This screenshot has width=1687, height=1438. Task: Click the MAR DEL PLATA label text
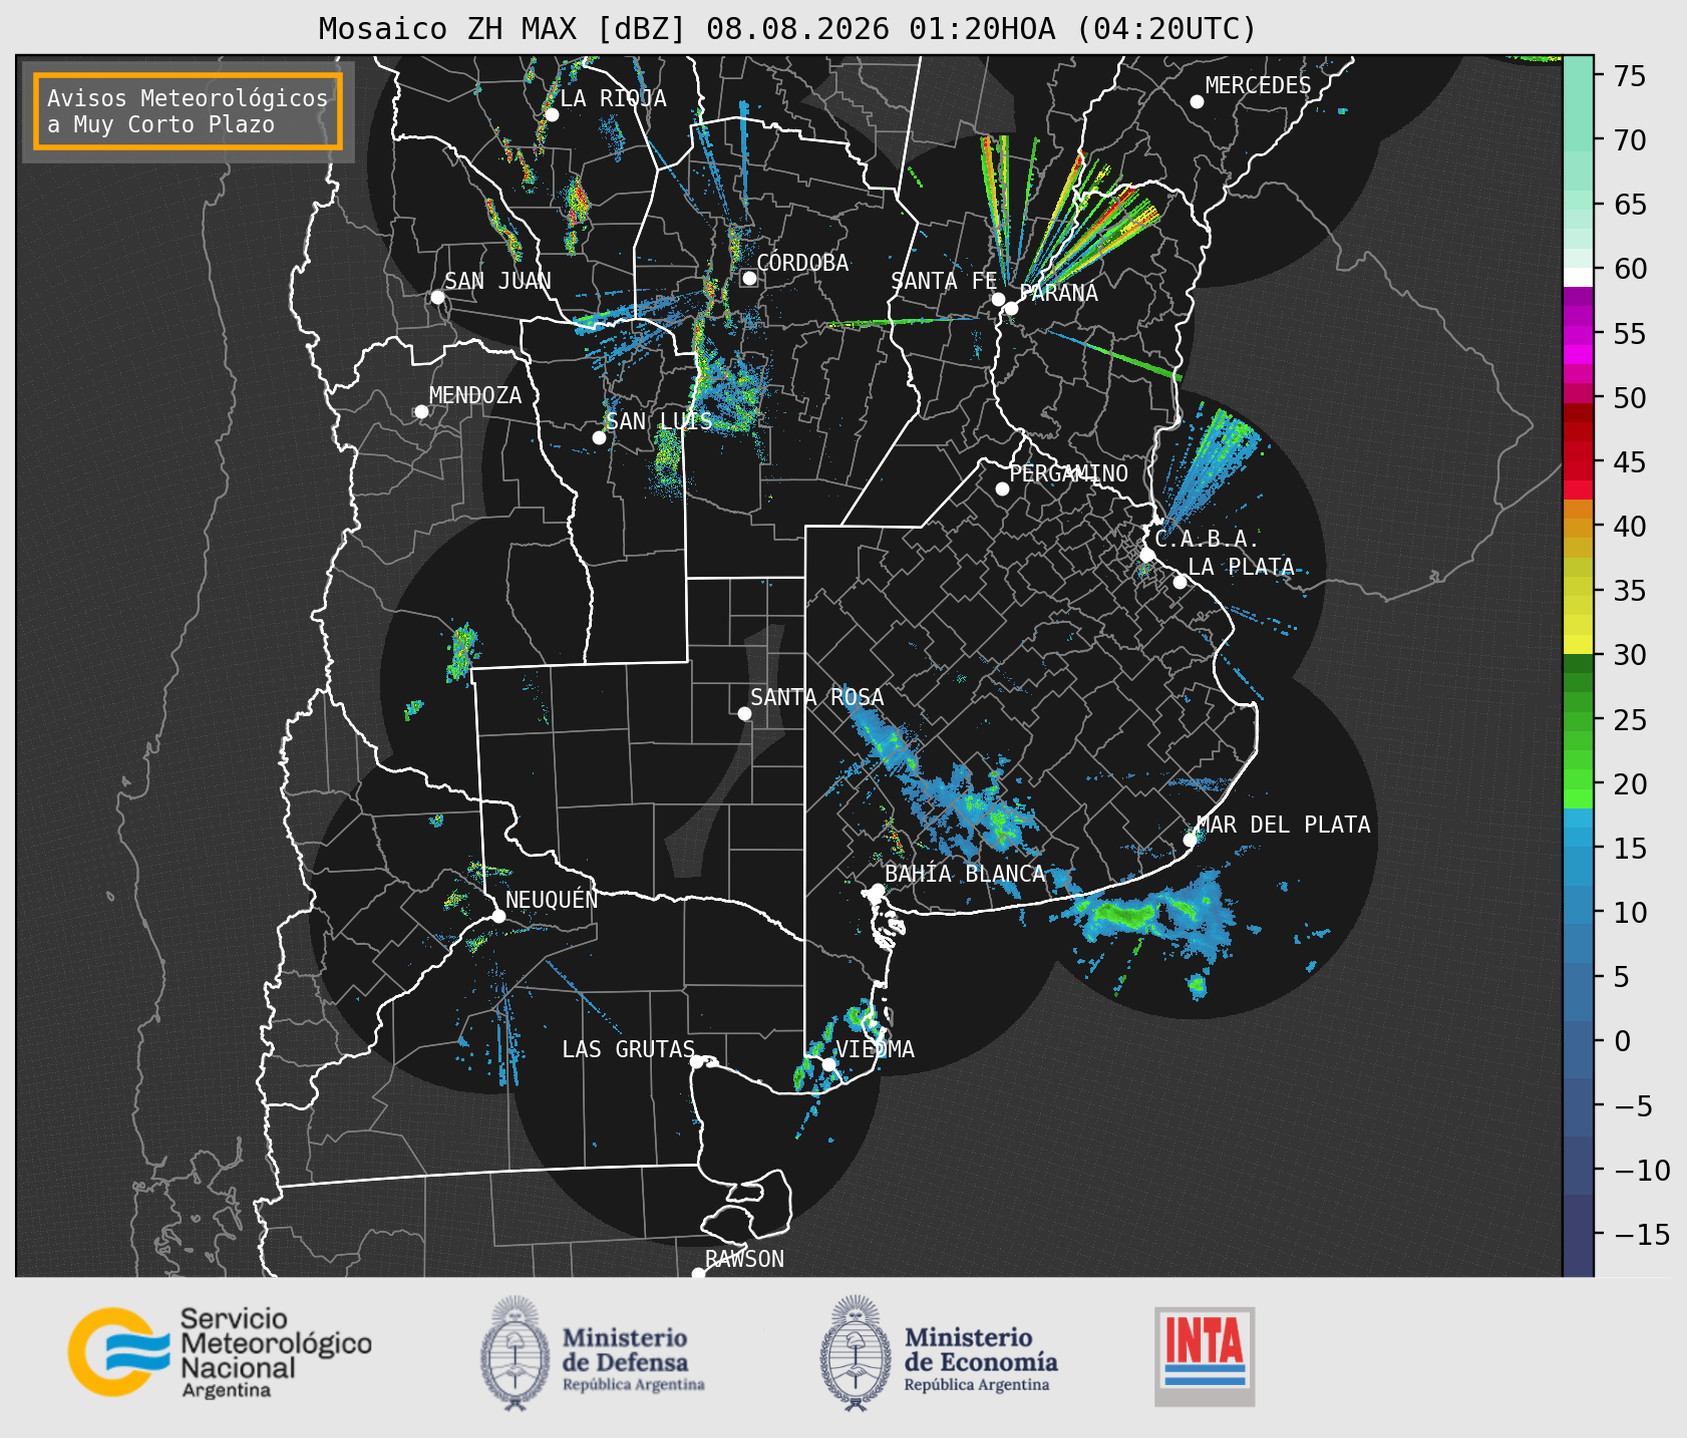[x=1284, y=825]
